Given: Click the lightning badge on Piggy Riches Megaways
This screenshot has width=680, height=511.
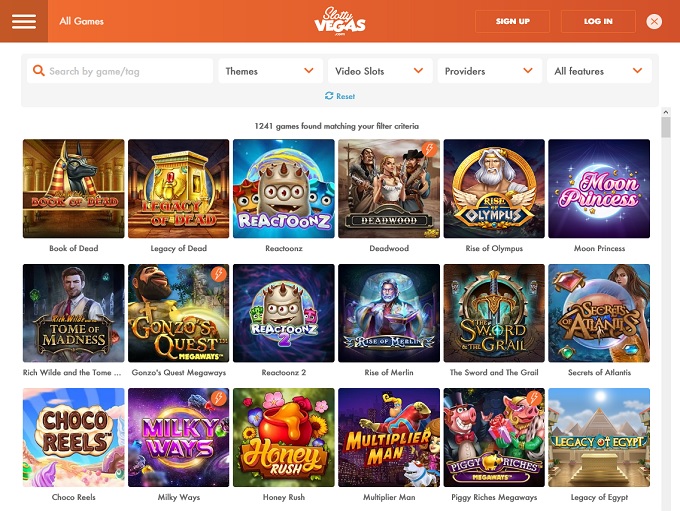Looking at the screenshot, I should 534,398.
